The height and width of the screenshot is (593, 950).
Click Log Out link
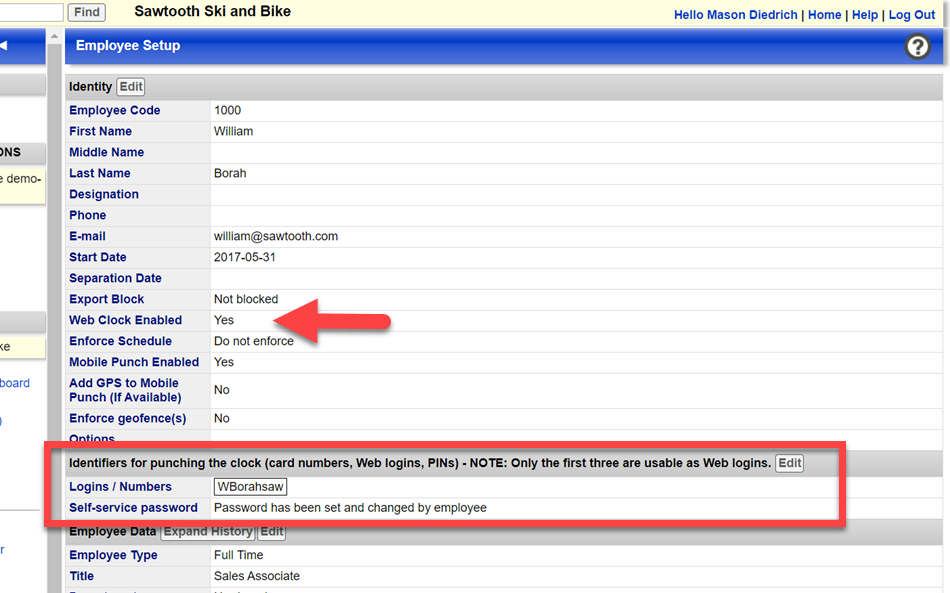tap(911, 15)
